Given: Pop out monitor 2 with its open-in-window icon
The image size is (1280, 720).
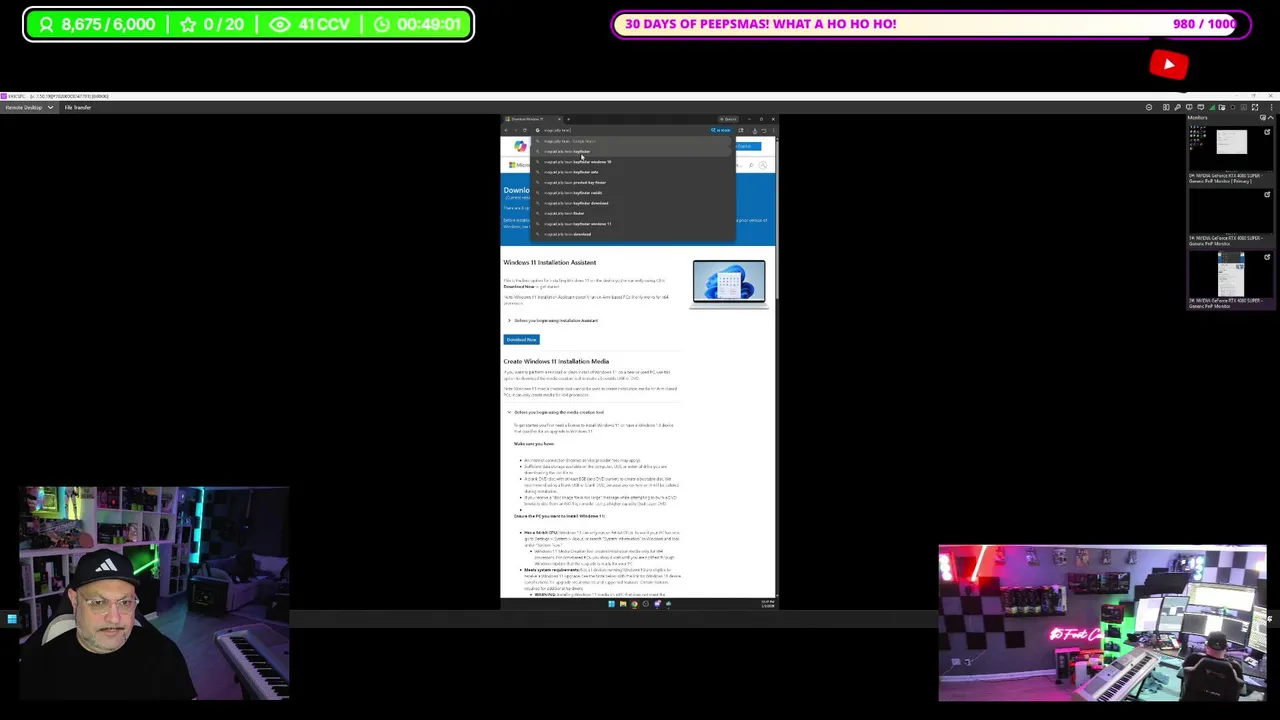Looking at the screenshot, I should pos(1267,257).
